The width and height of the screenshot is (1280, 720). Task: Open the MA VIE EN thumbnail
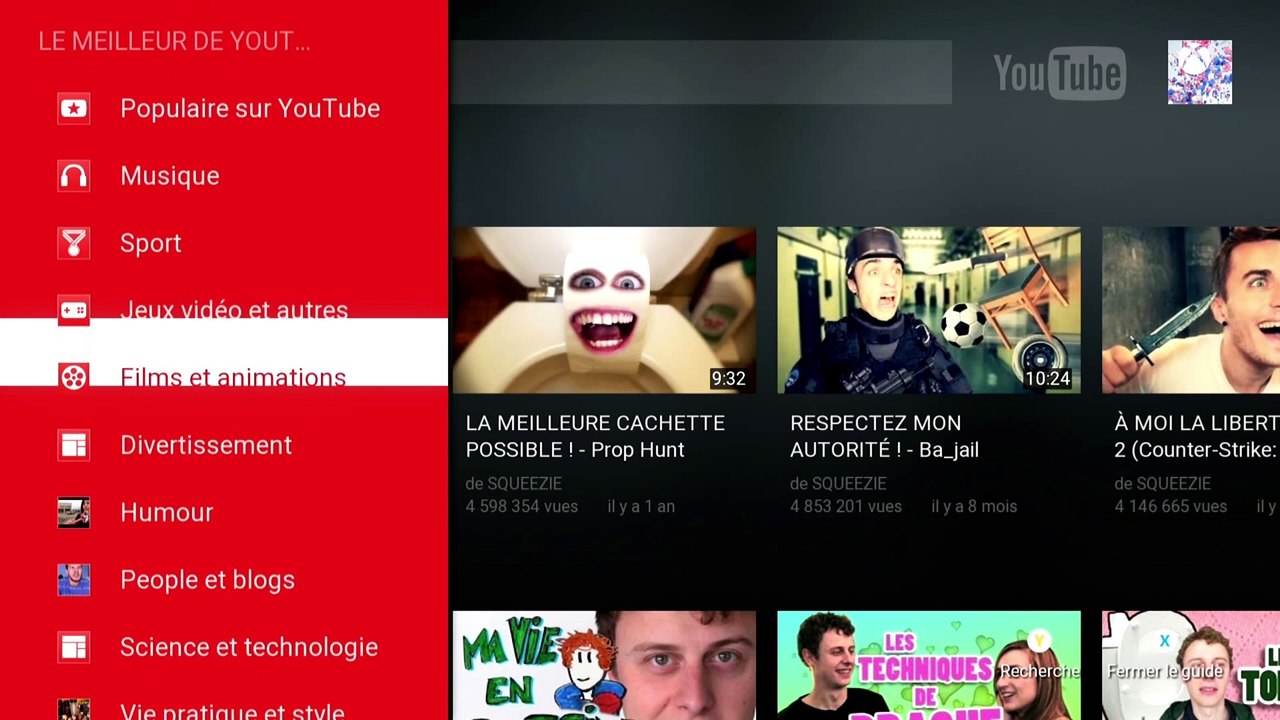point(605,665)
